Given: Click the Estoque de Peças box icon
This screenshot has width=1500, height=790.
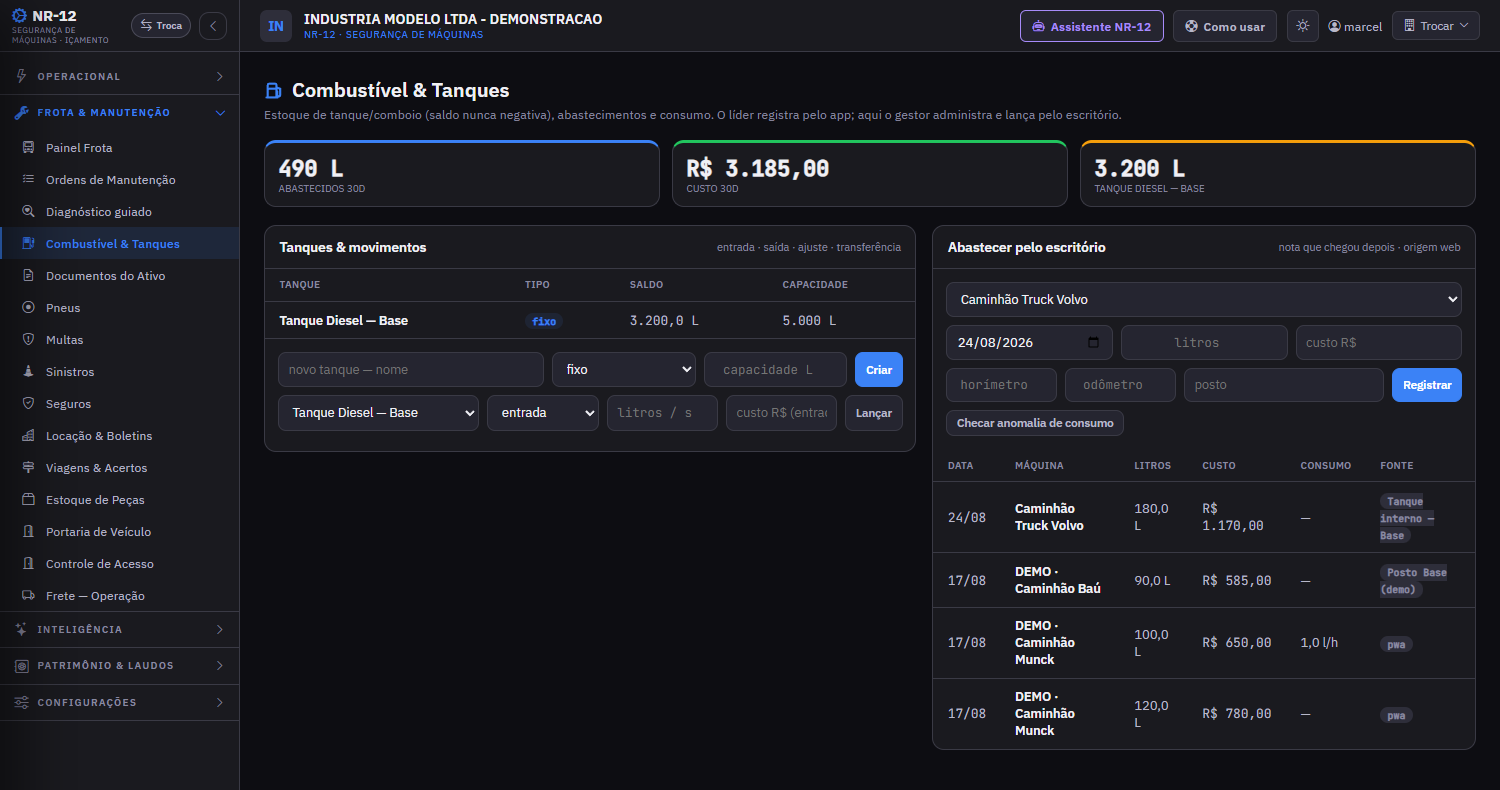Looking at the screenshot, I should [x=28, y=500].
